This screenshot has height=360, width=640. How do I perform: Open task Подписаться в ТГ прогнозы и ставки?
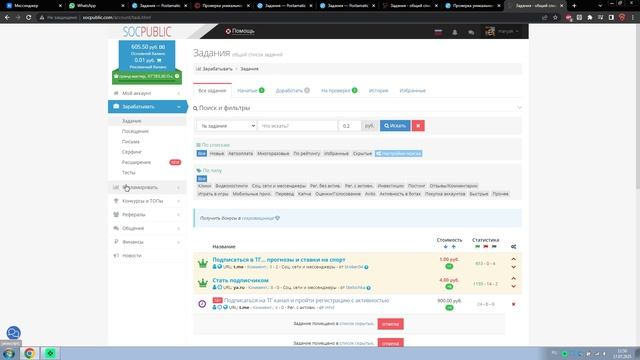click(279, 260)
